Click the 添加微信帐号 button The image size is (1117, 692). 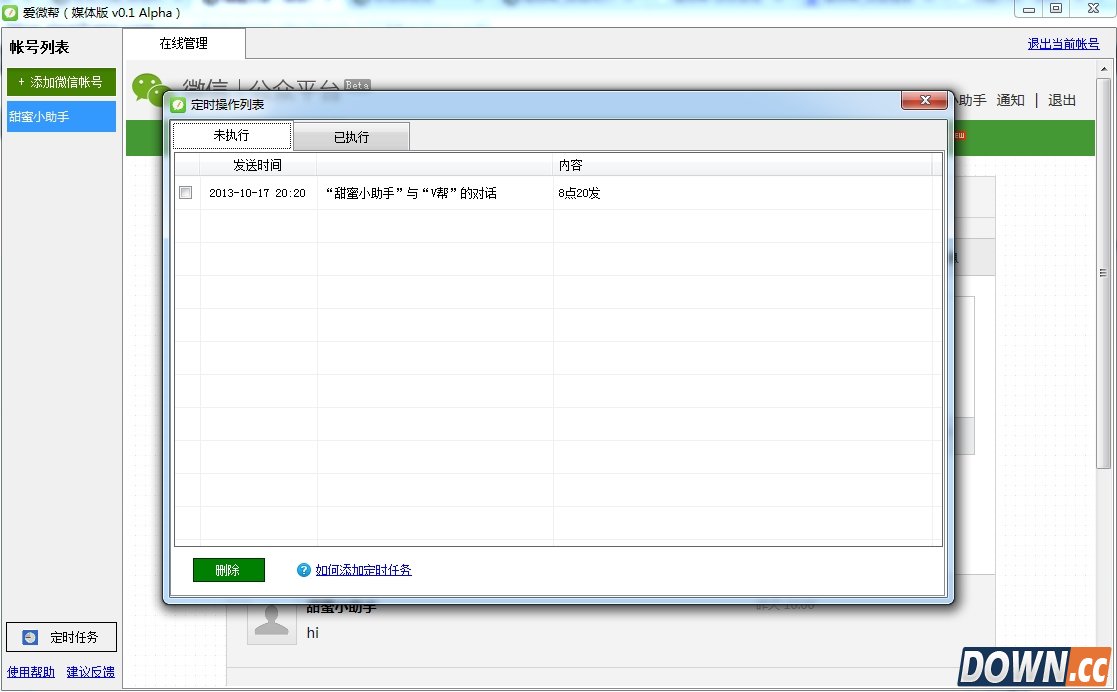[61, 82]
